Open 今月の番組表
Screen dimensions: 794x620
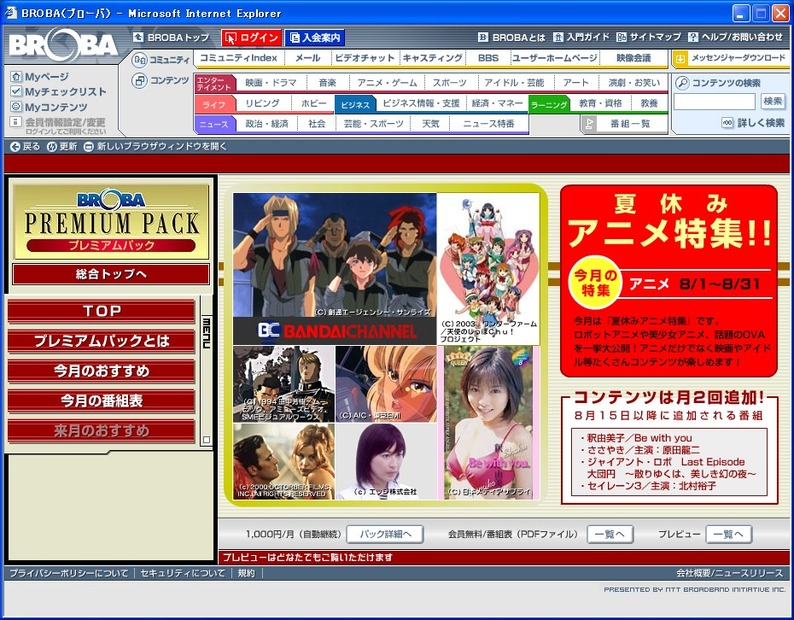[x=101, y=401]
